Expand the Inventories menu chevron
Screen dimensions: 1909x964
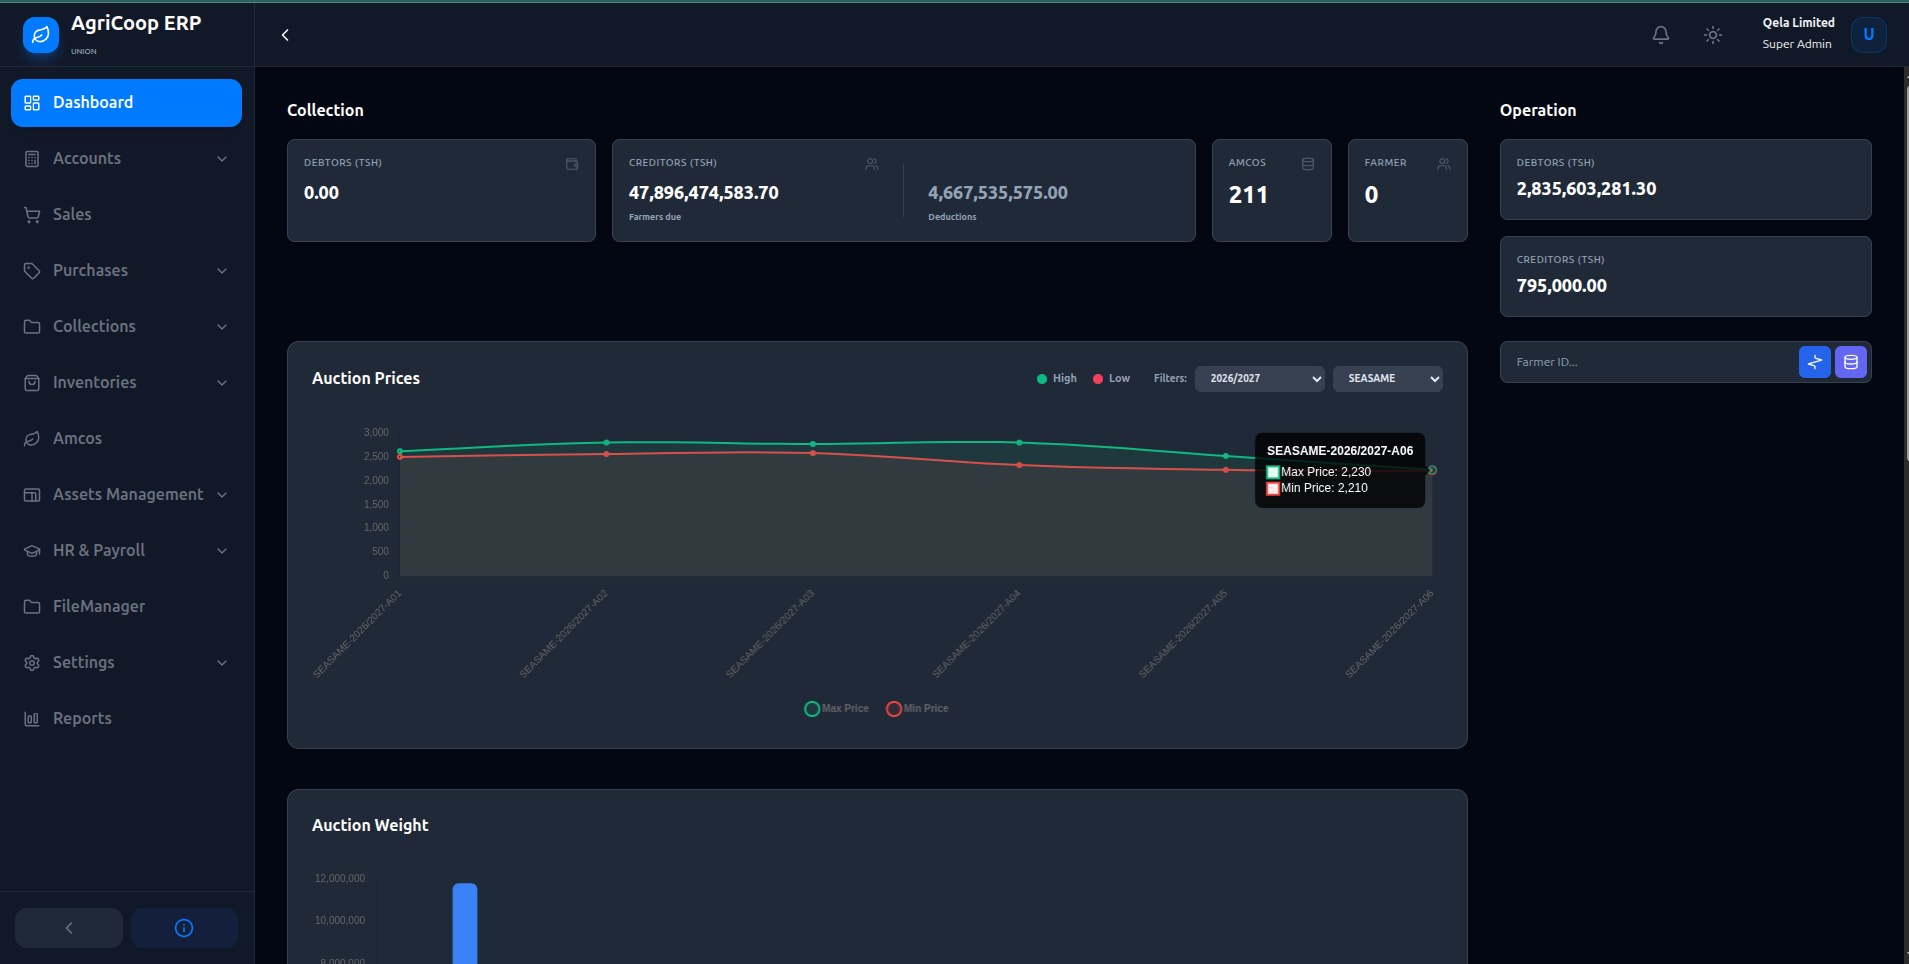[222, 383]
